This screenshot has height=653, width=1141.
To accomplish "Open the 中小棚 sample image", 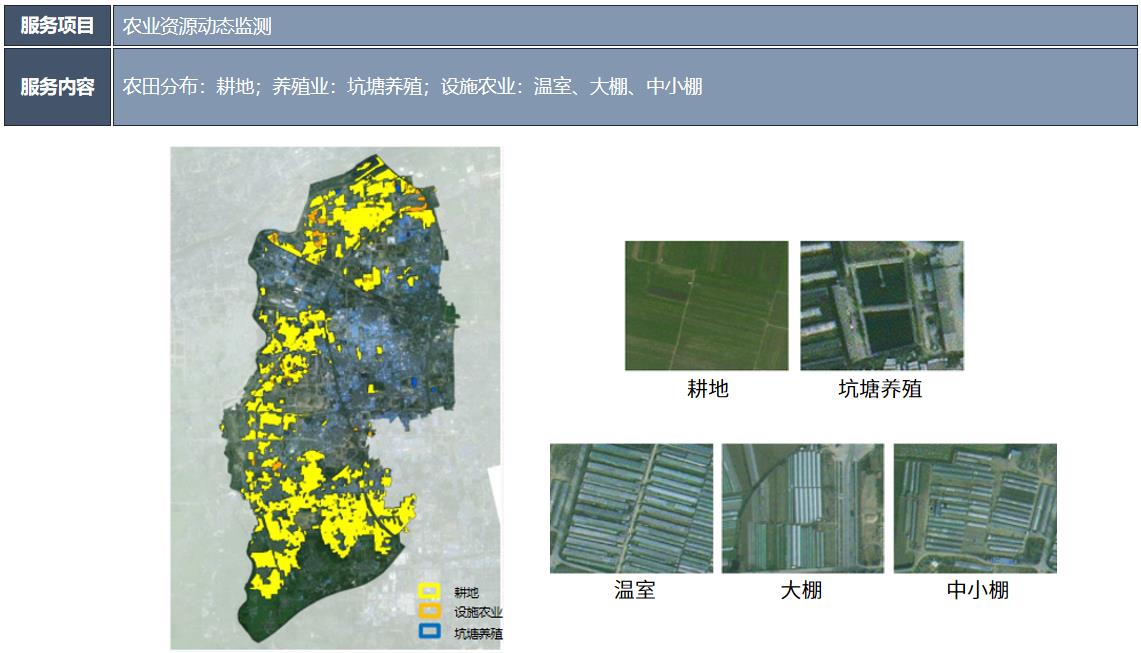I will pyautogui.click(x=975, y=508).
